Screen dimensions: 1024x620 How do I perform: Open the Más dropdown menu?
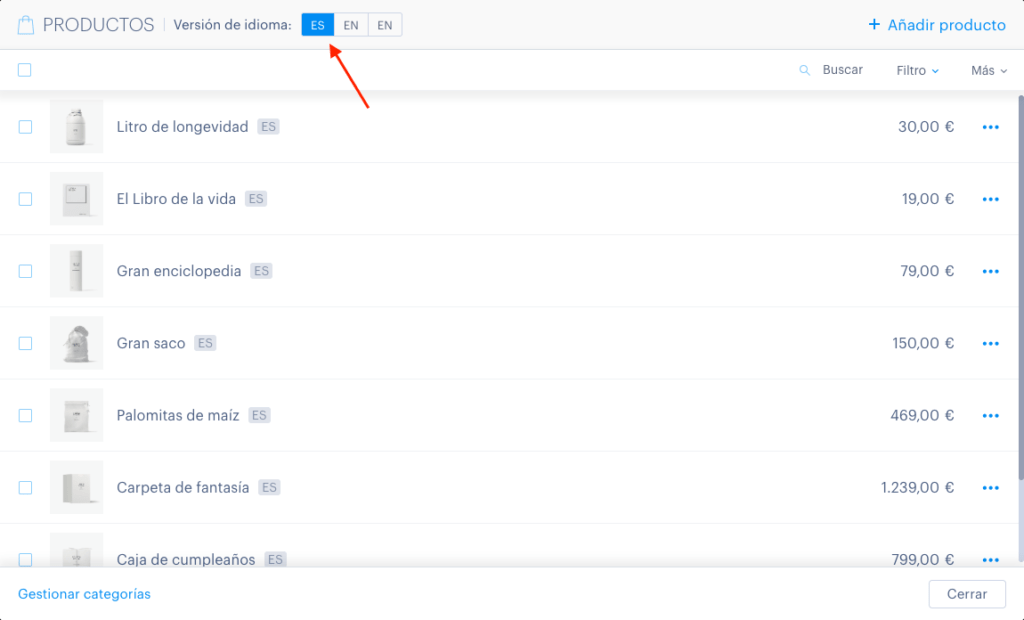[x=989, y=71]
